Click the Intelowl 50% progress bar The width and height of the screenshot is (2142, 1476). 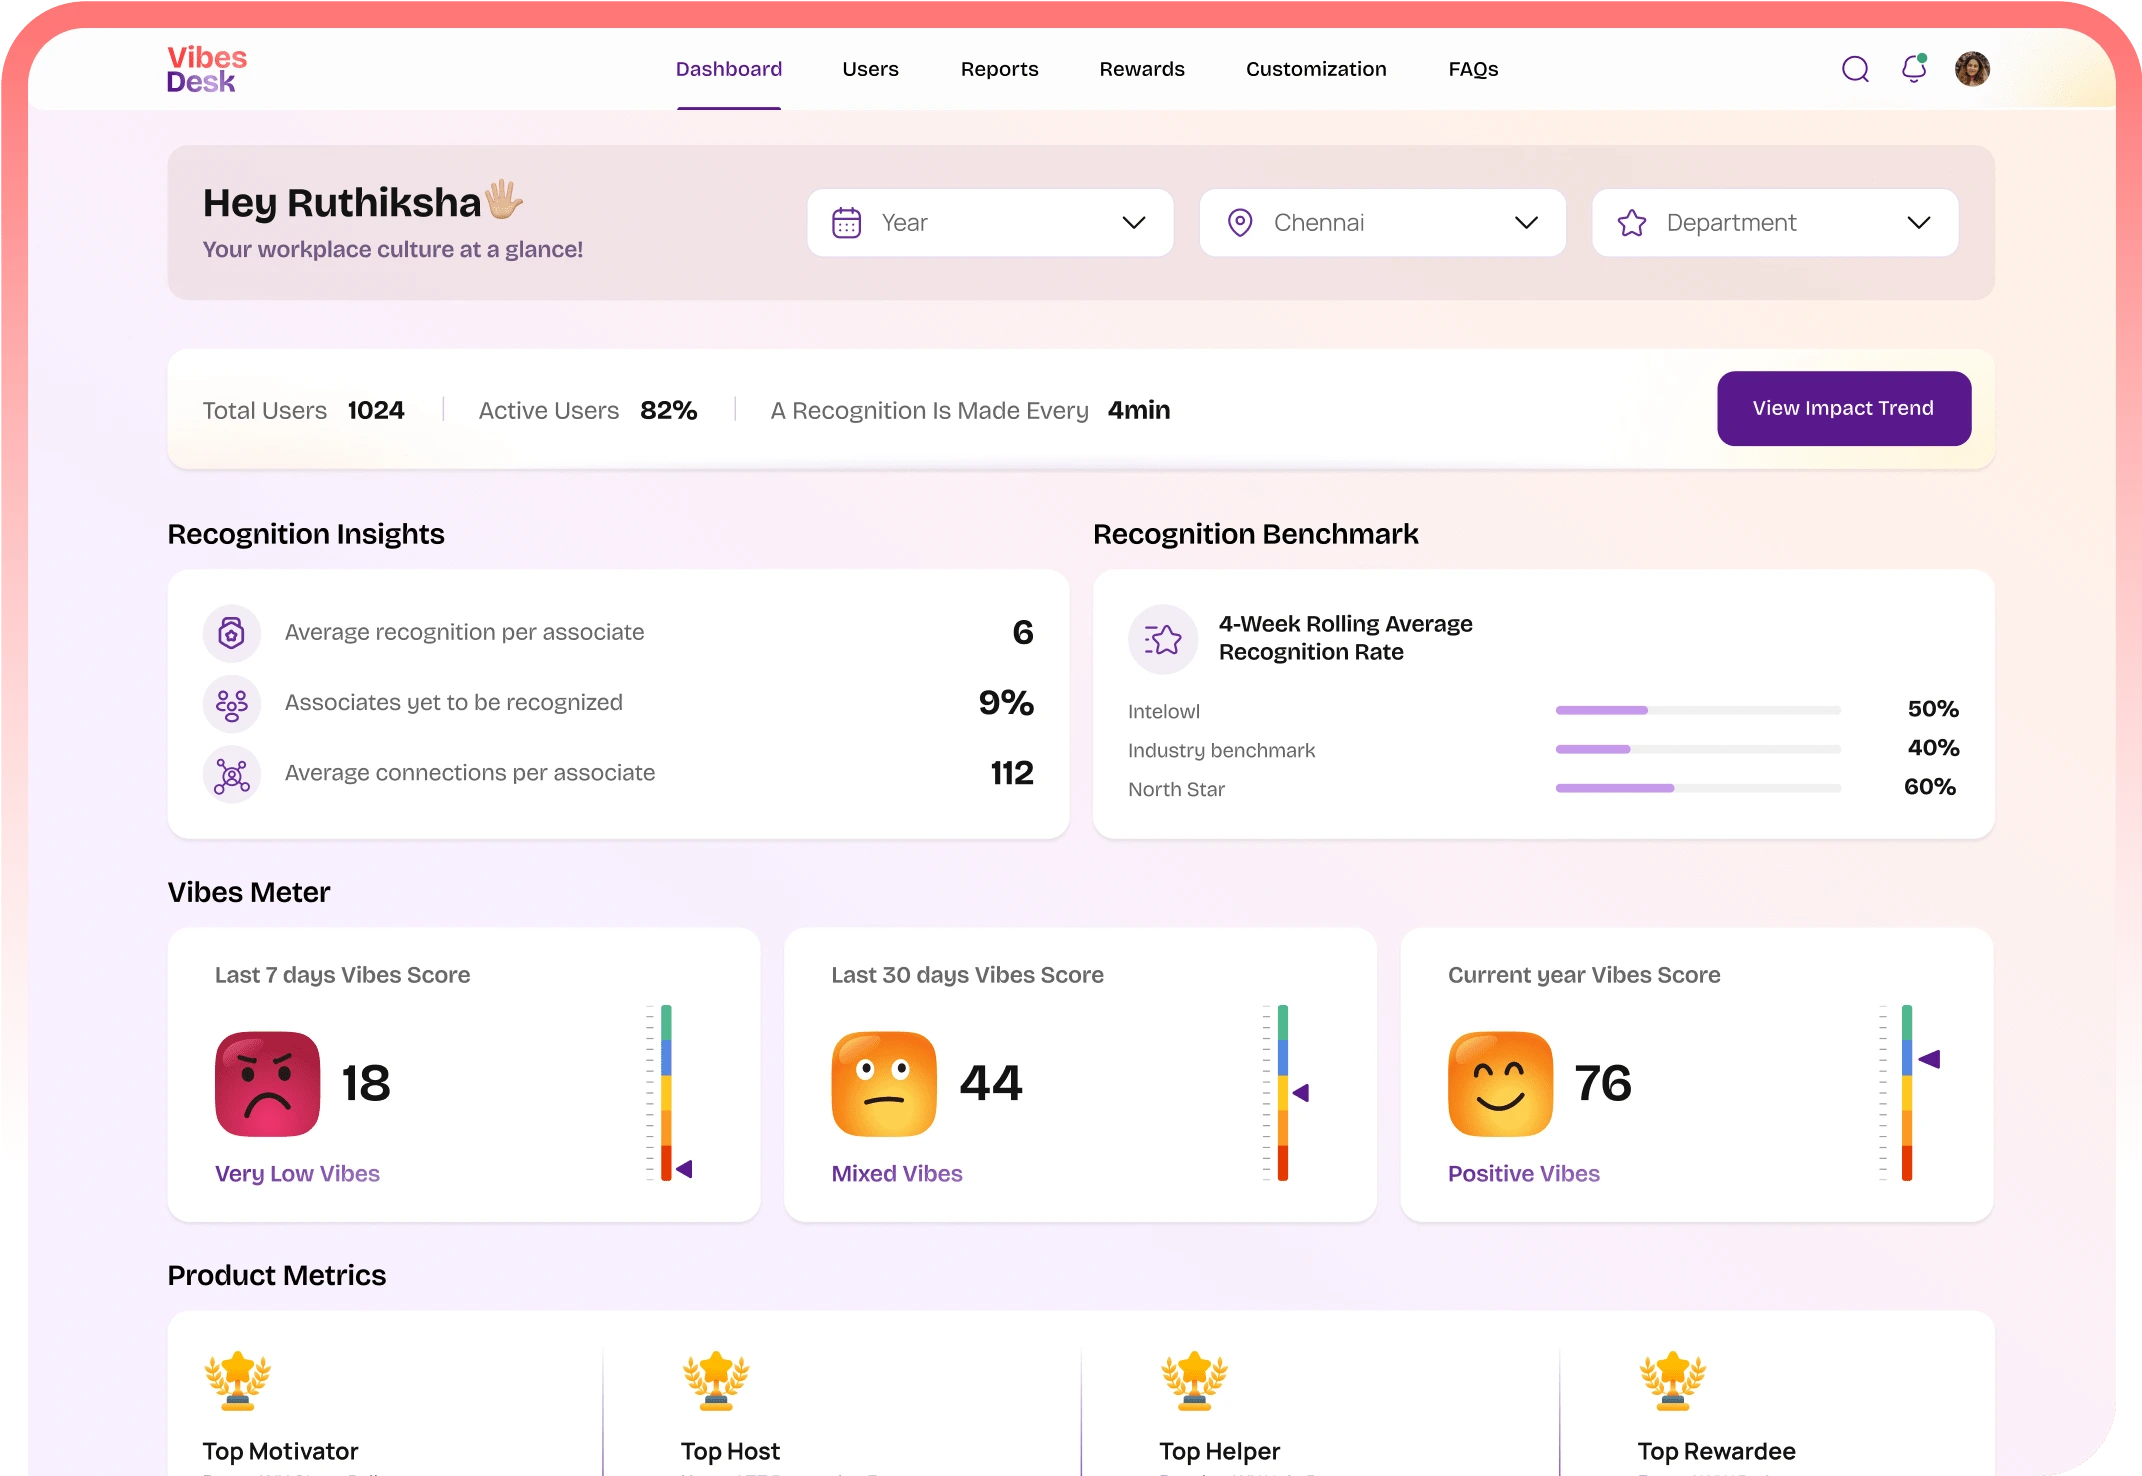(1698, 710)
